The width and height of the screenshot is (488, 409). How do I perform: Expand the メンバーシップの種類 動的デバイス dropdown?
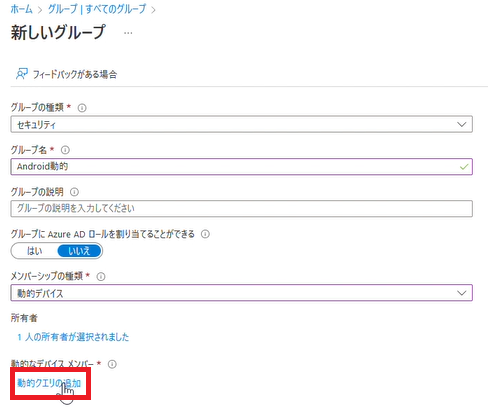(x=241, y=293)
